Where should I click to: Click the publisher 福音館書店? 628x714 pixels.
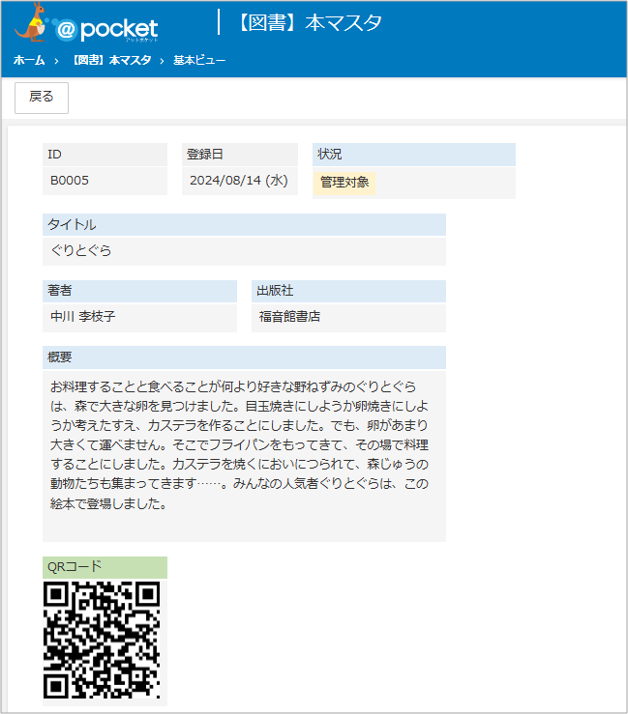(x=290, y=316)
